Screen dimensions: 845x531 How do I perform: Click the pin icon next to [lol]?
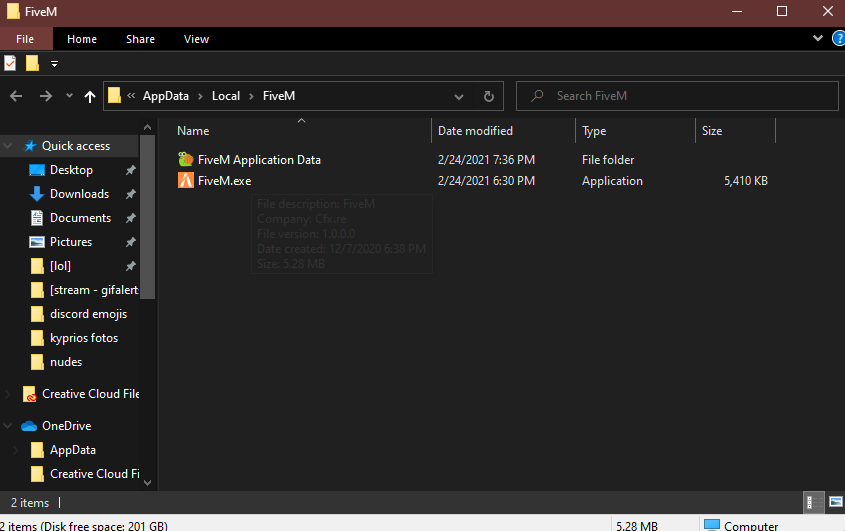point(130,266)
